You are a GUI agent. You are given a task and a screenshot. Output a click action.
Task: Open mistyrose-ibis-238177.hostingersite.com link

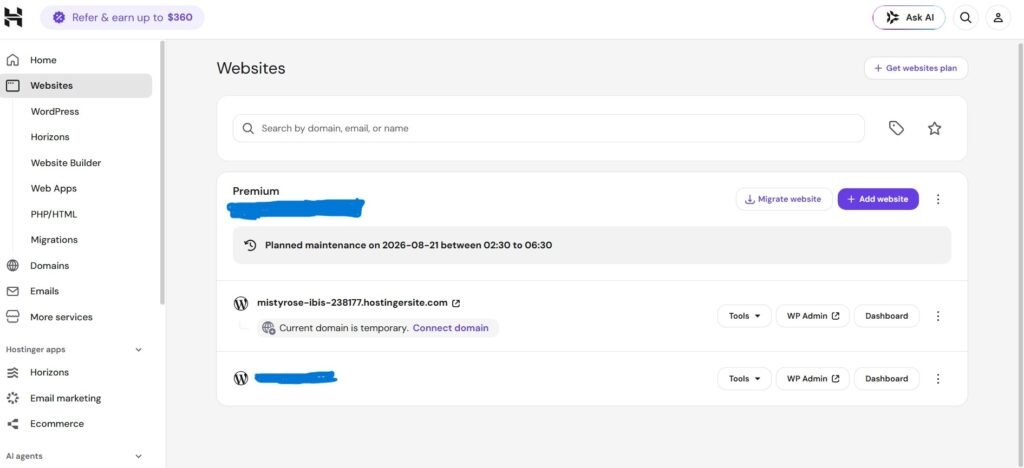pyautogui.click(x=352, y=303)
